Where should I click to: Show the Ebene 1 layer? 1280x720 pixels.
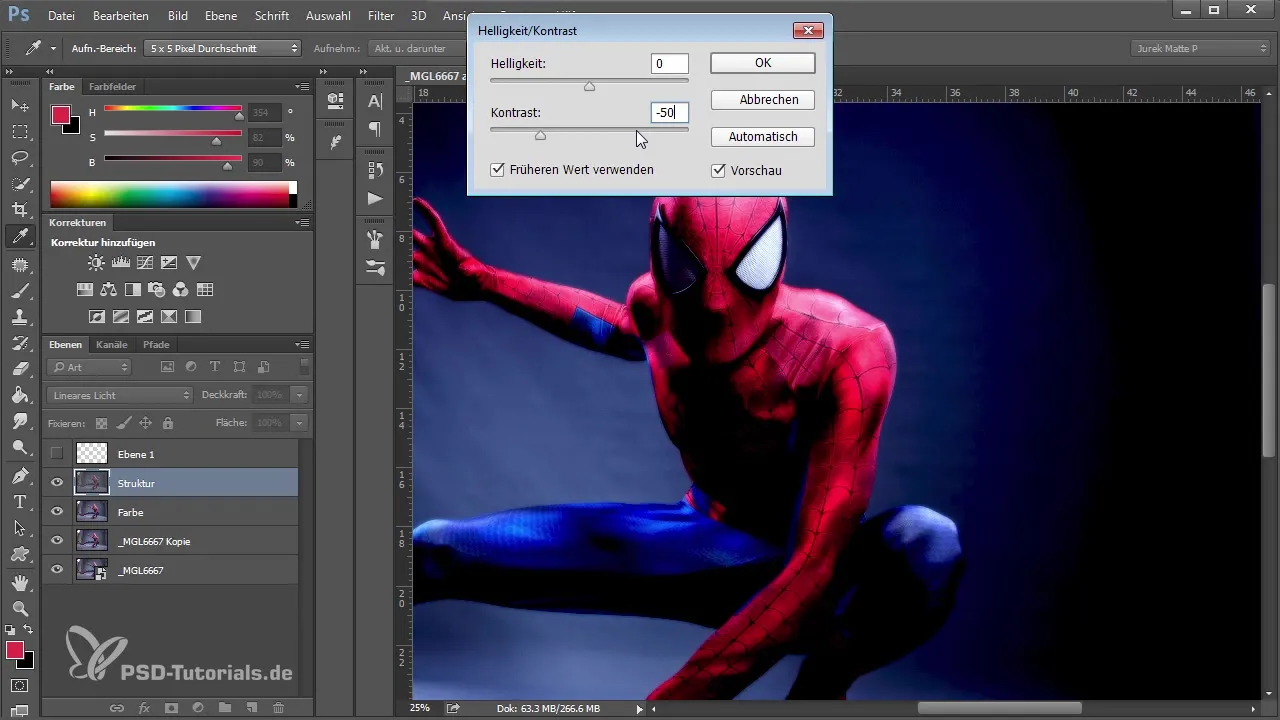57,454
